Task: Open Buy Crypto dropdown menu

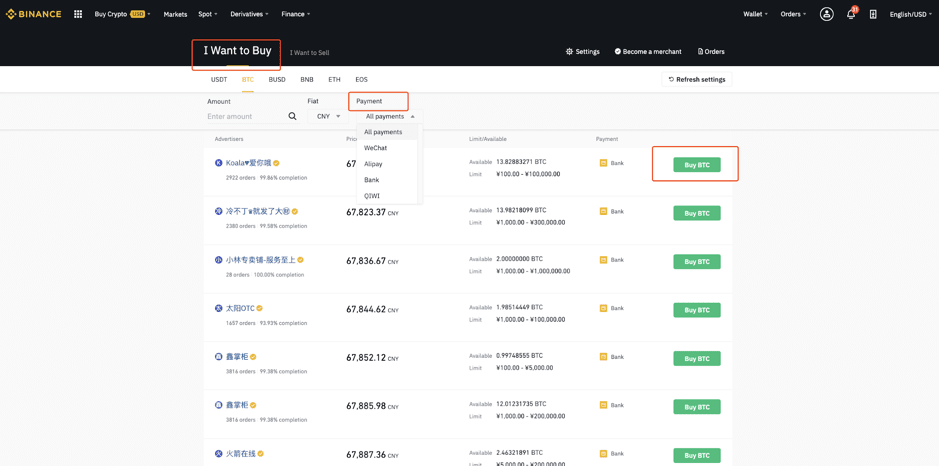Action: click(123, 14)
